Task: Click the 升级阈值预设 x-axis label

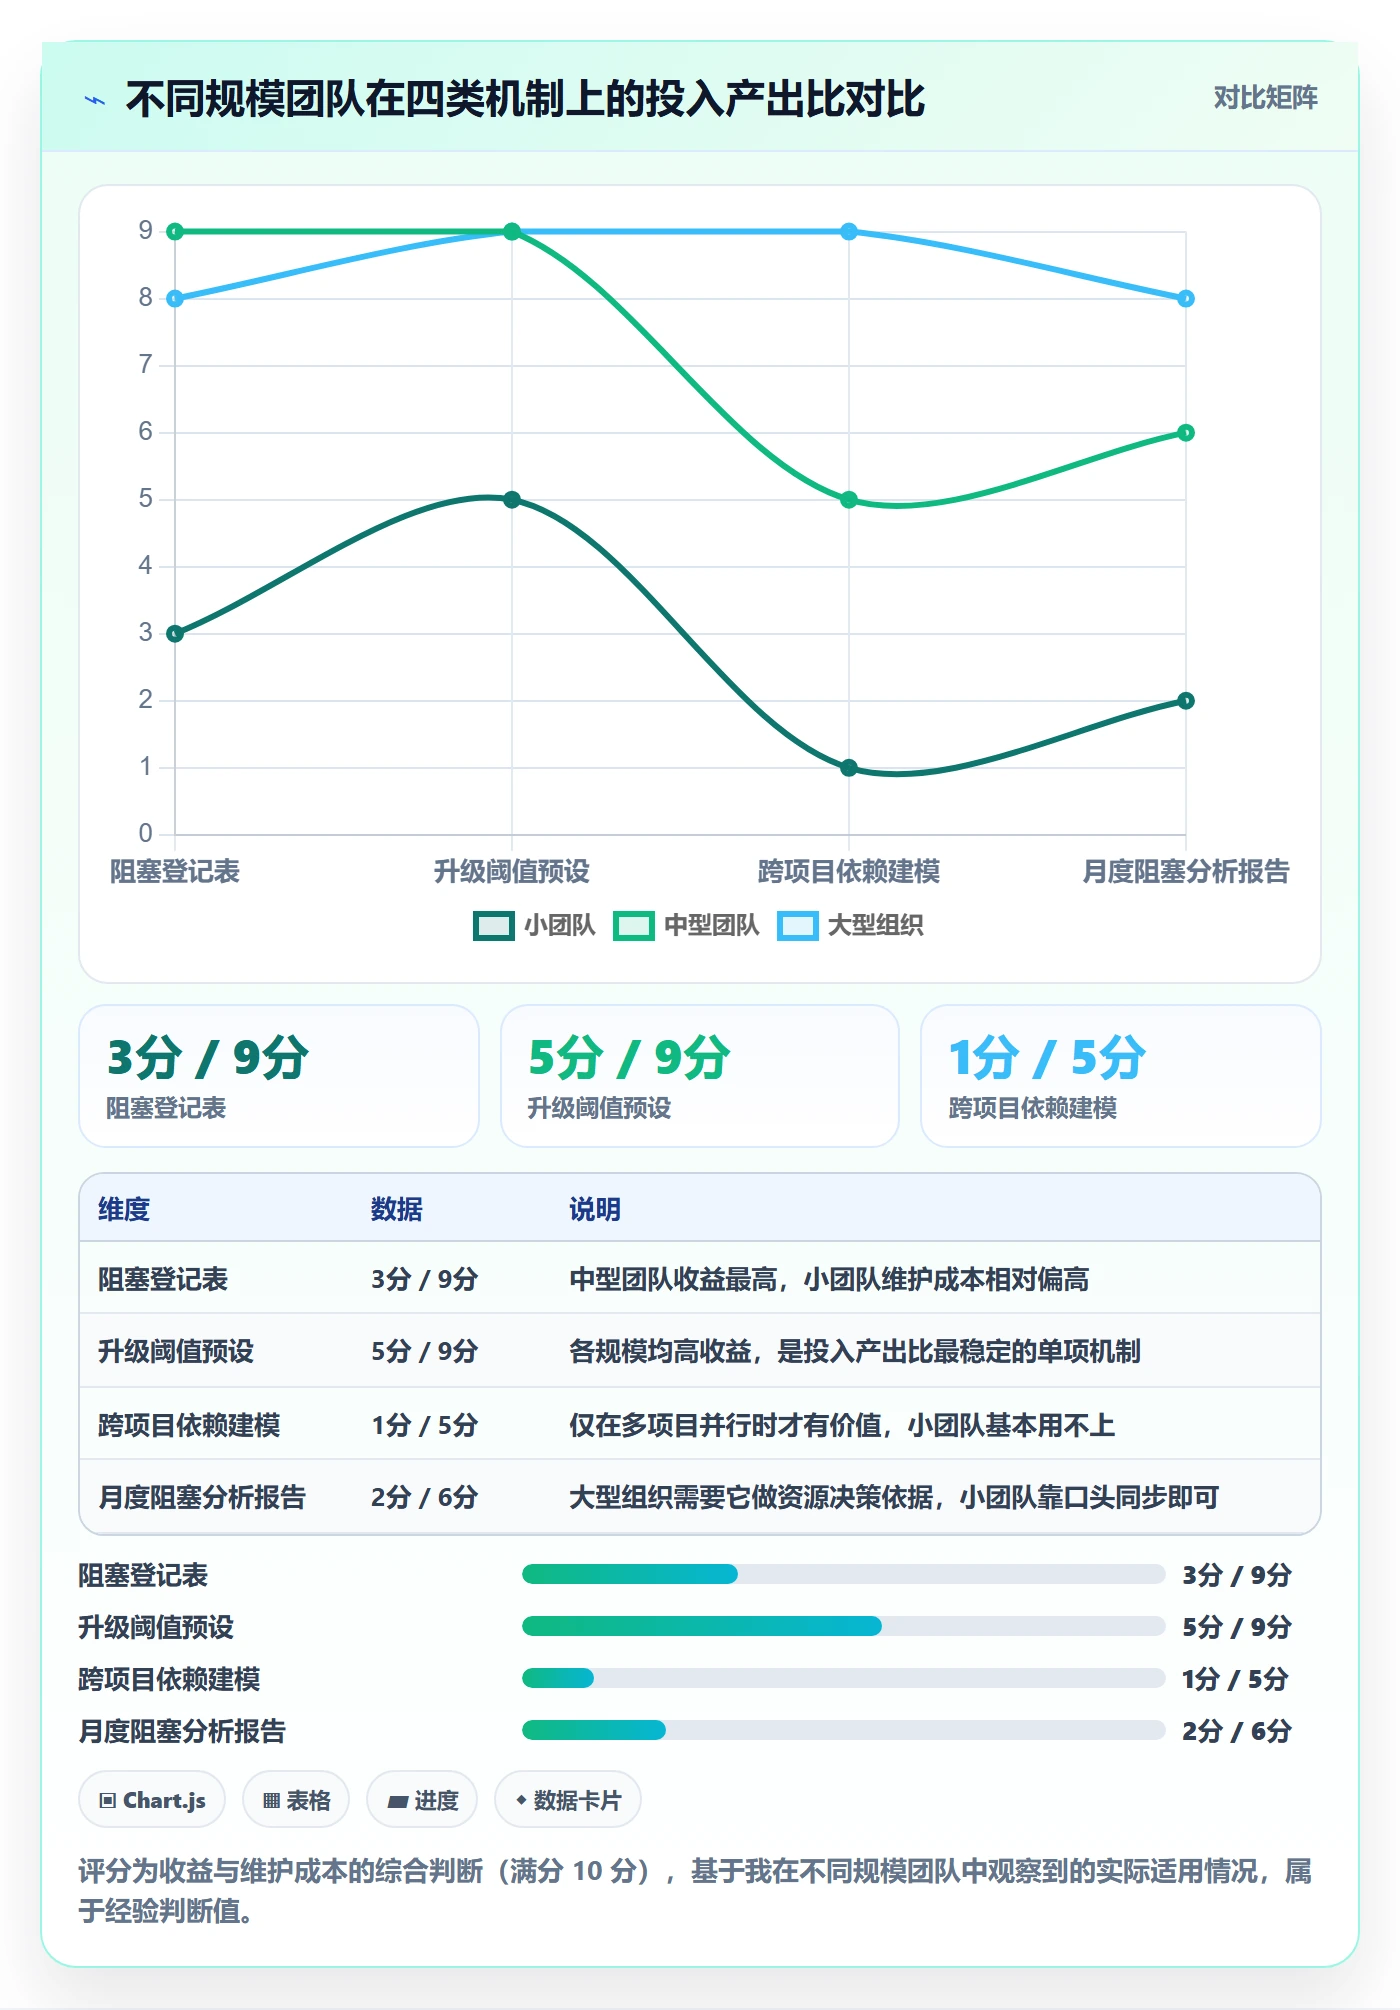Action: 512,872
